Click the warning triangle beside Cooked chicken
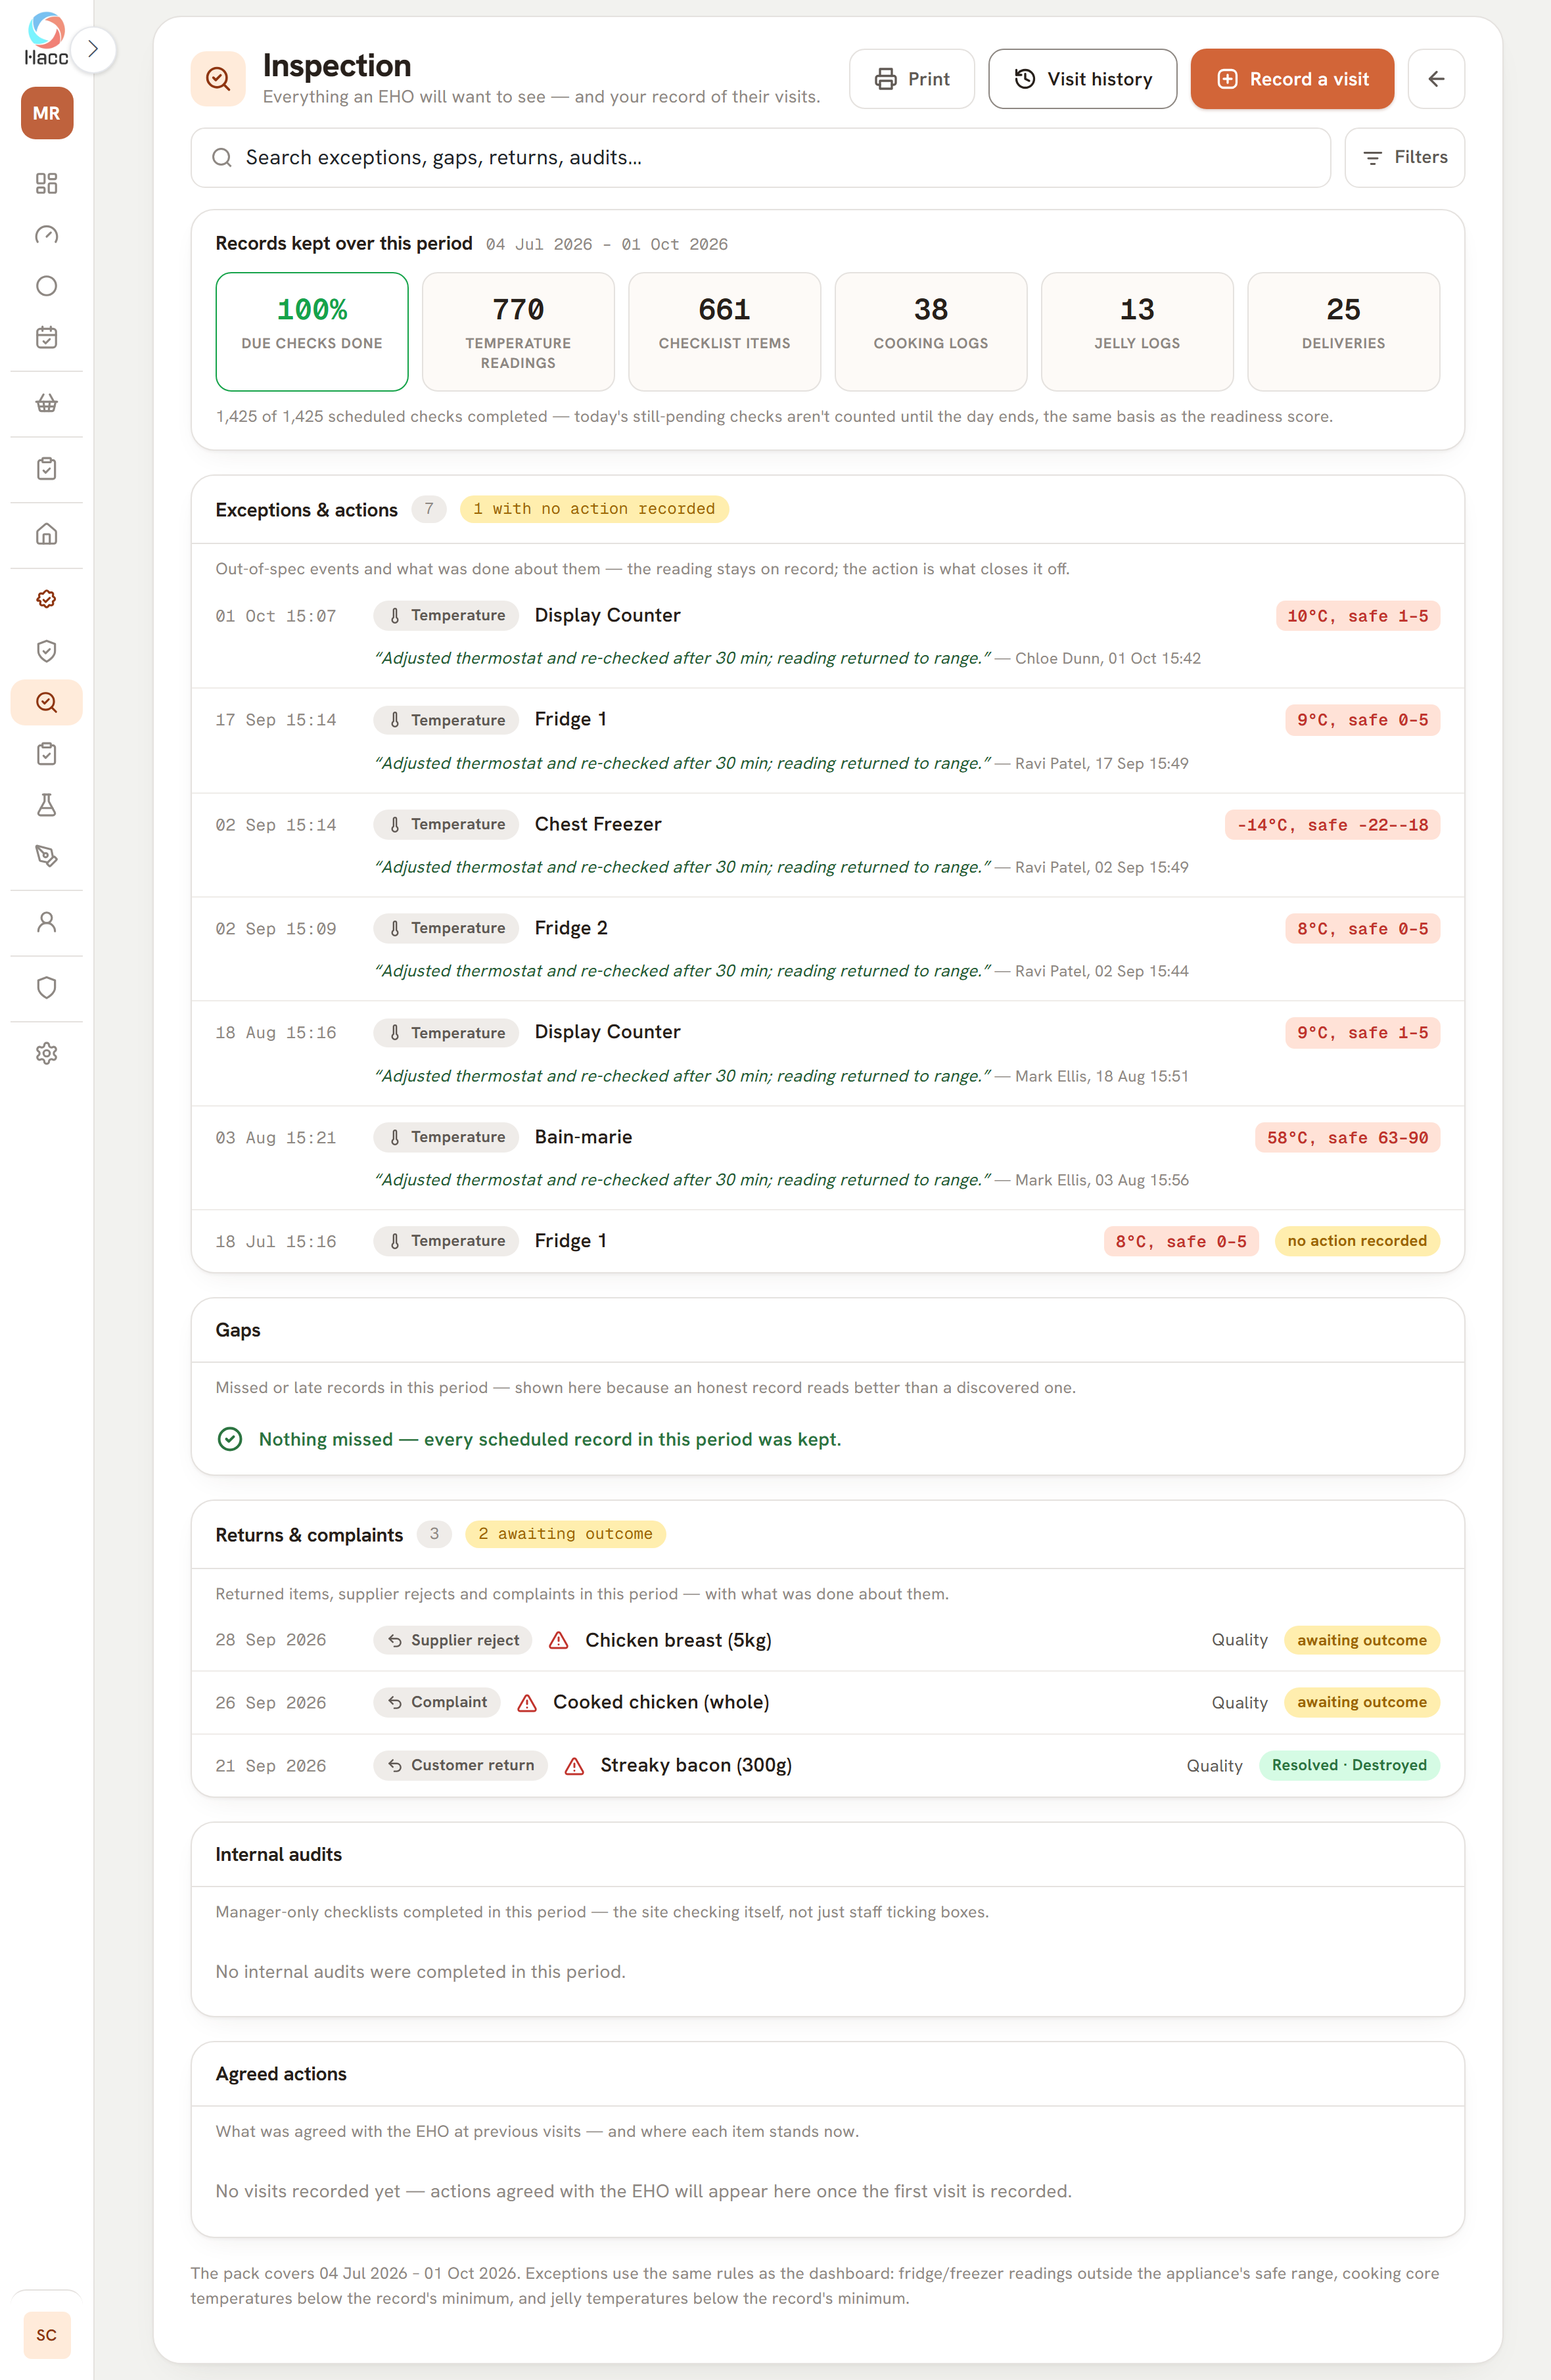This screenshot has height=2380, width=1551. (x=527, y=1703)
